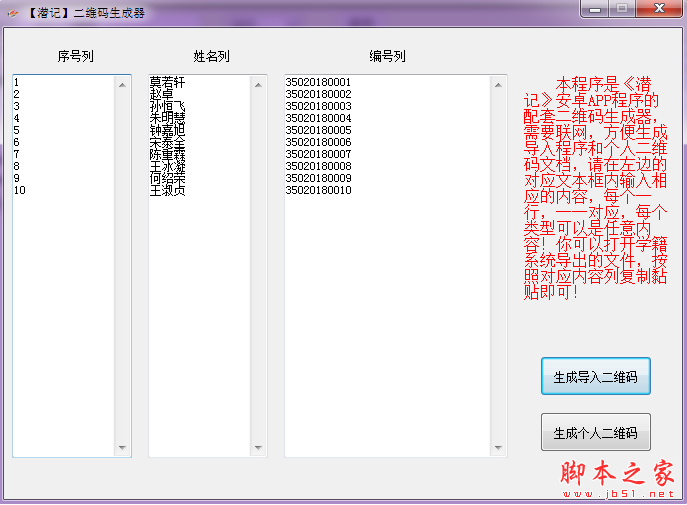Click up arrow of 姓名列 scrollbar
The image size is (687, 505).
pos(258,85)
